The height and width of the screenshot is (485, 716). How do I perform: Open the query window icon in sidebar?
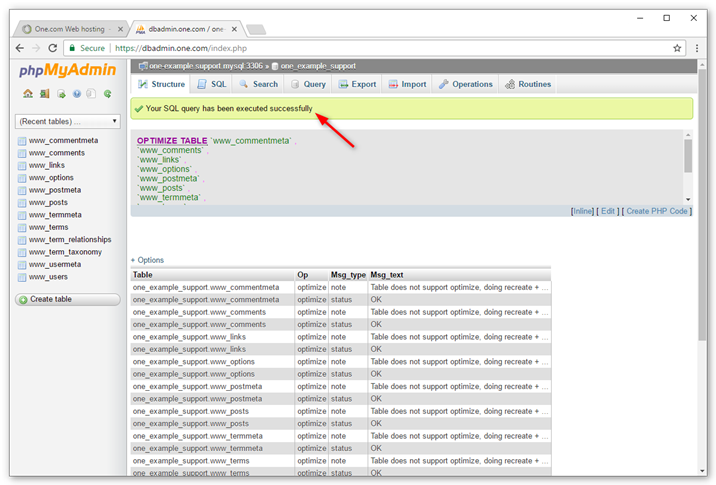point(61,94)
